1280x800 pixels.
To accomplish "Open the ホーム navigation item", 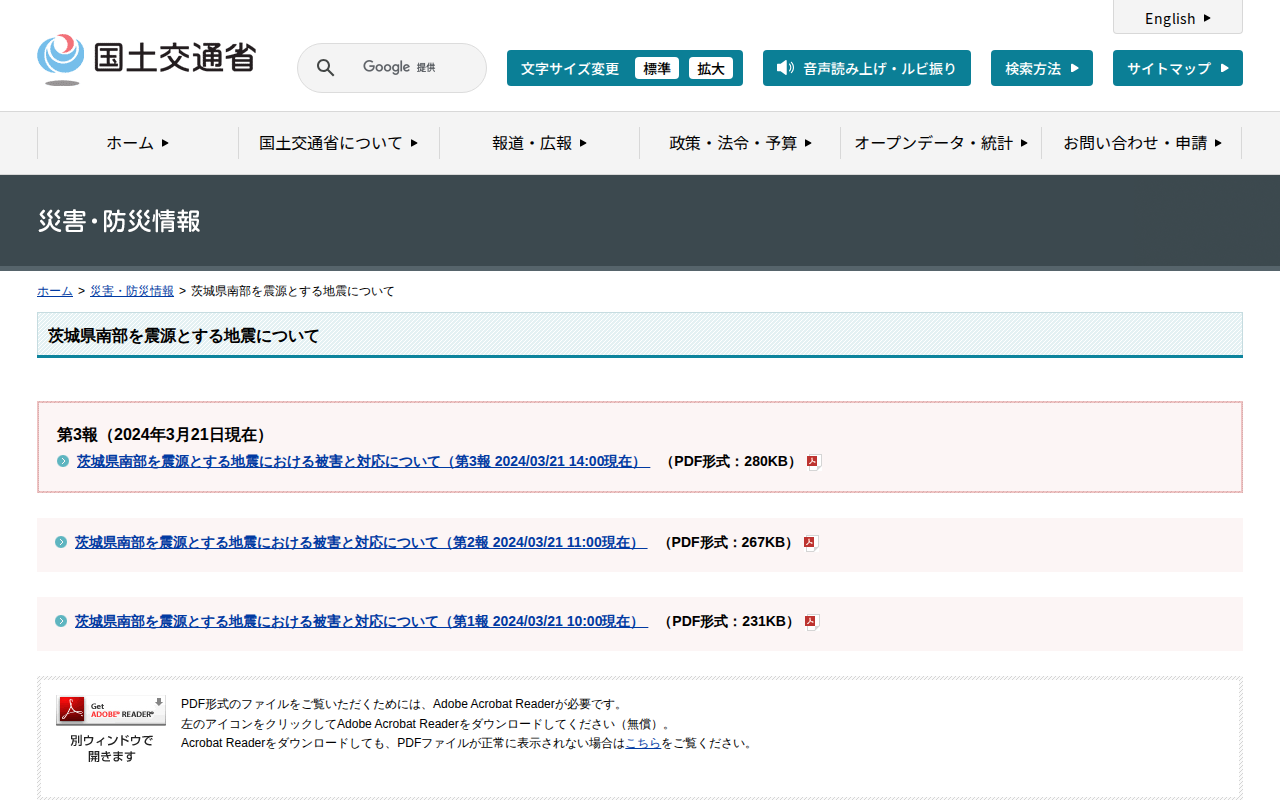I will point(137,143).
